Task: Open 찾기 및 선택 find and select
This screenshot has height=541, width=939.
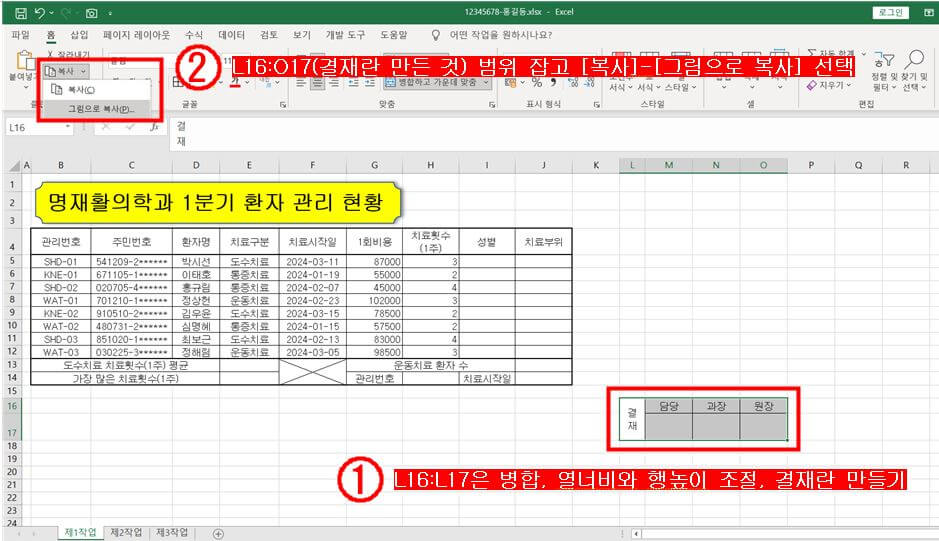Action: (914, 71)
